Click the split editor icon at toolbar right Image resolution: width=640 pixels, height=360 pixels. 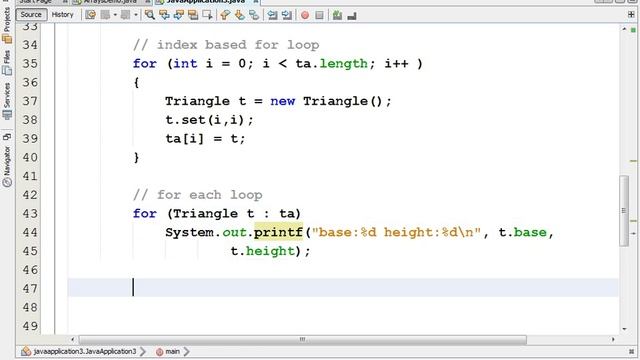pos(631,14)
